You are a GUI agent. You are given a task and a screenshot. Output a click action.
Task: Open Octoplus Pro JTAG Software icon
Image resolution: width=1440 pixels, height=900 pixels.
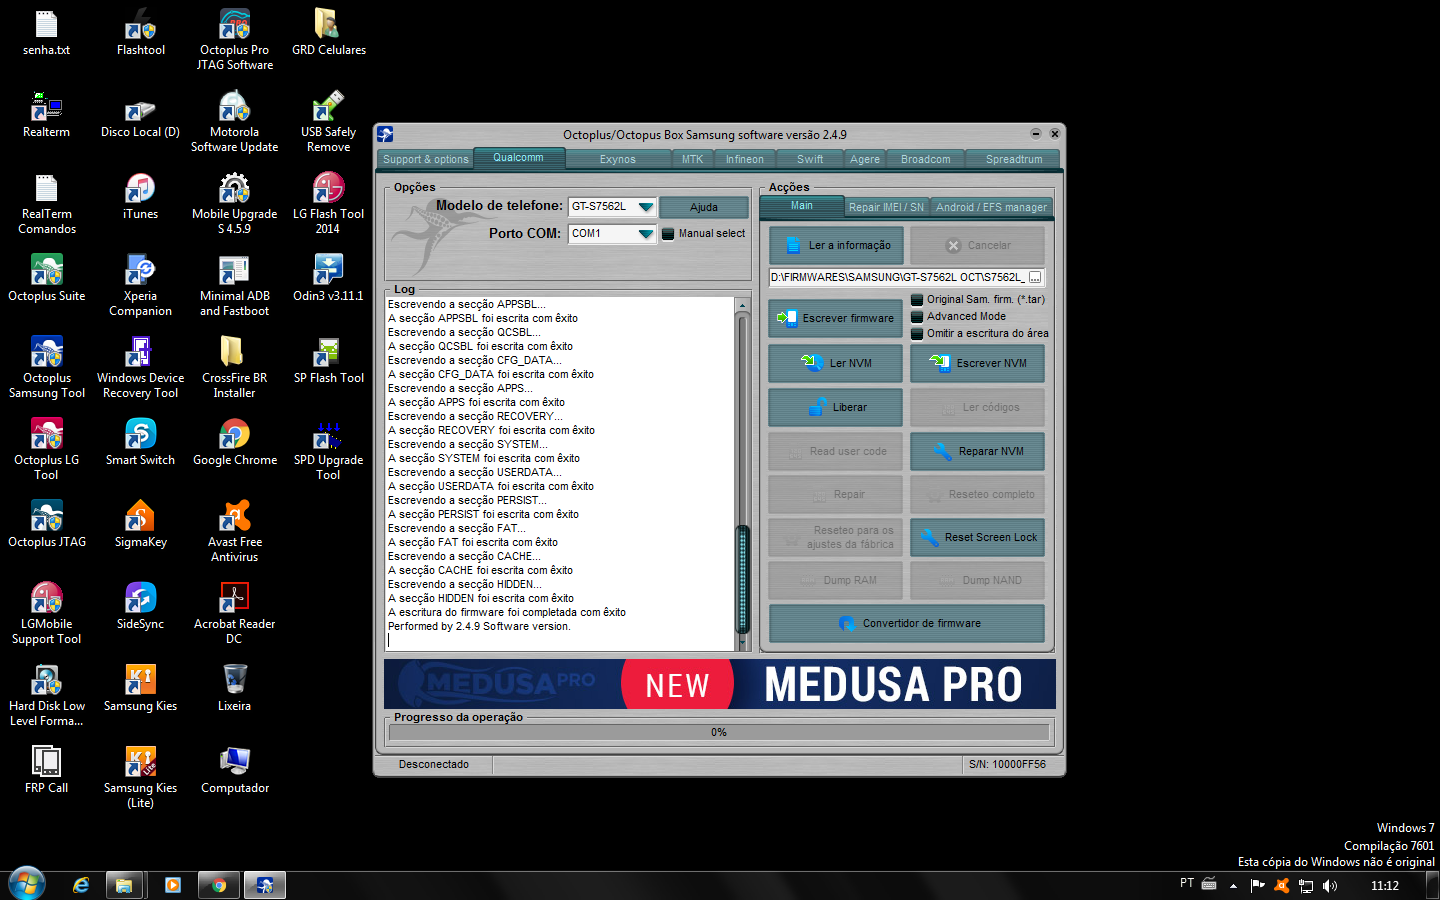(x=234, y=39)
